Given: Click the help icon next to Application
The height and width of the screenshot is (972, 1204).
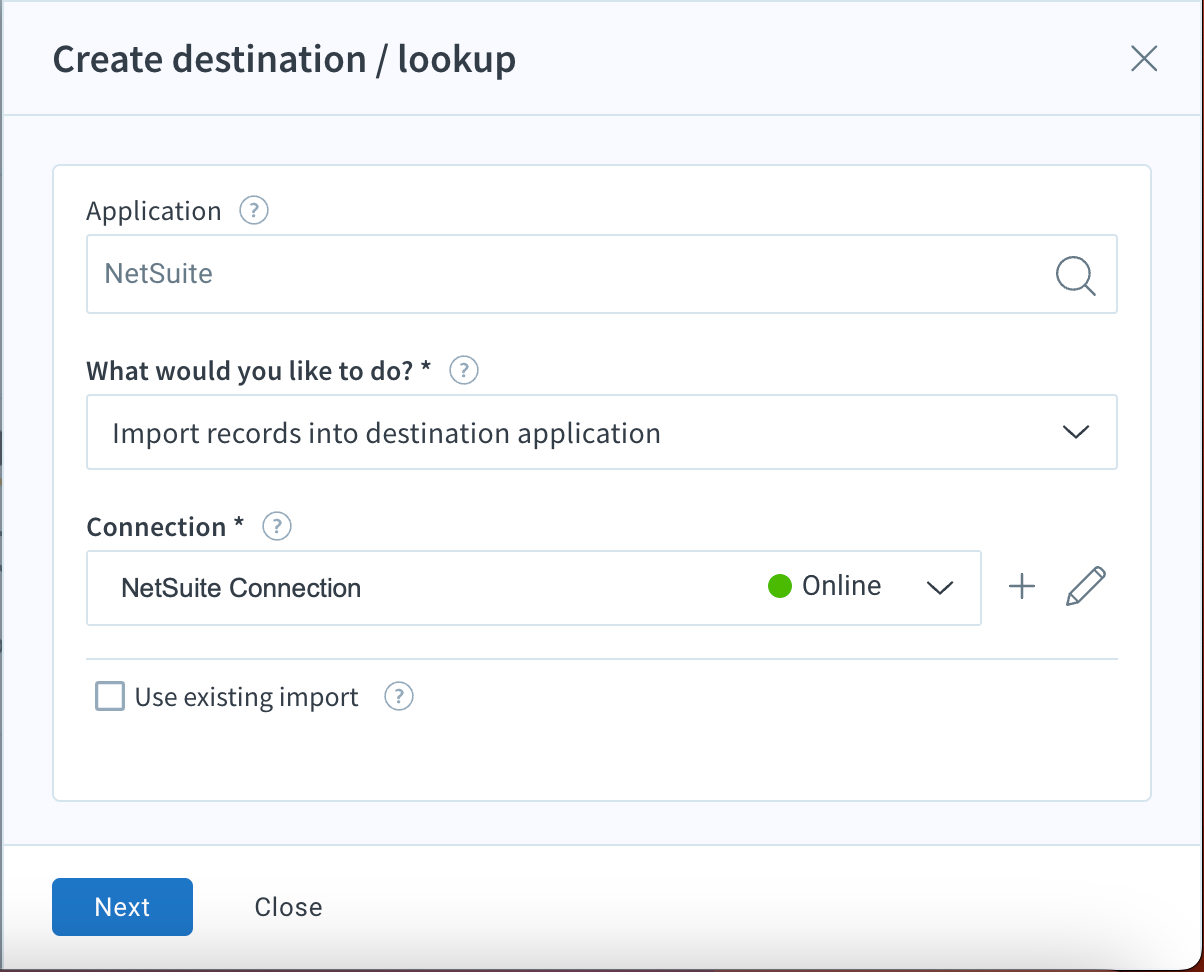Looking at the screenshot, I should click(254, 211).
